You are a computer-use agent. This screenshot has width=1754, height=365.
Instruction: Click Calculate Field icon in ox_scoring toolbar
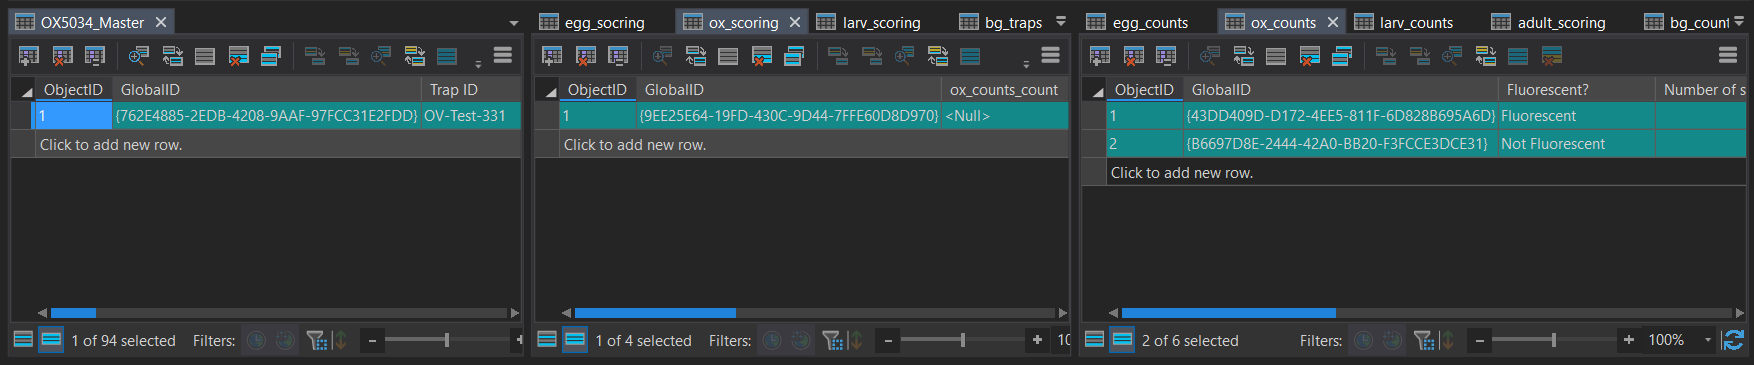[618, 56]
